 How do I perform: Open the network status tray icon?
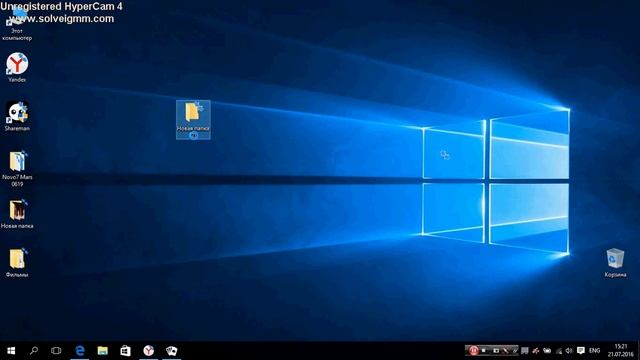tap(559, 351)
